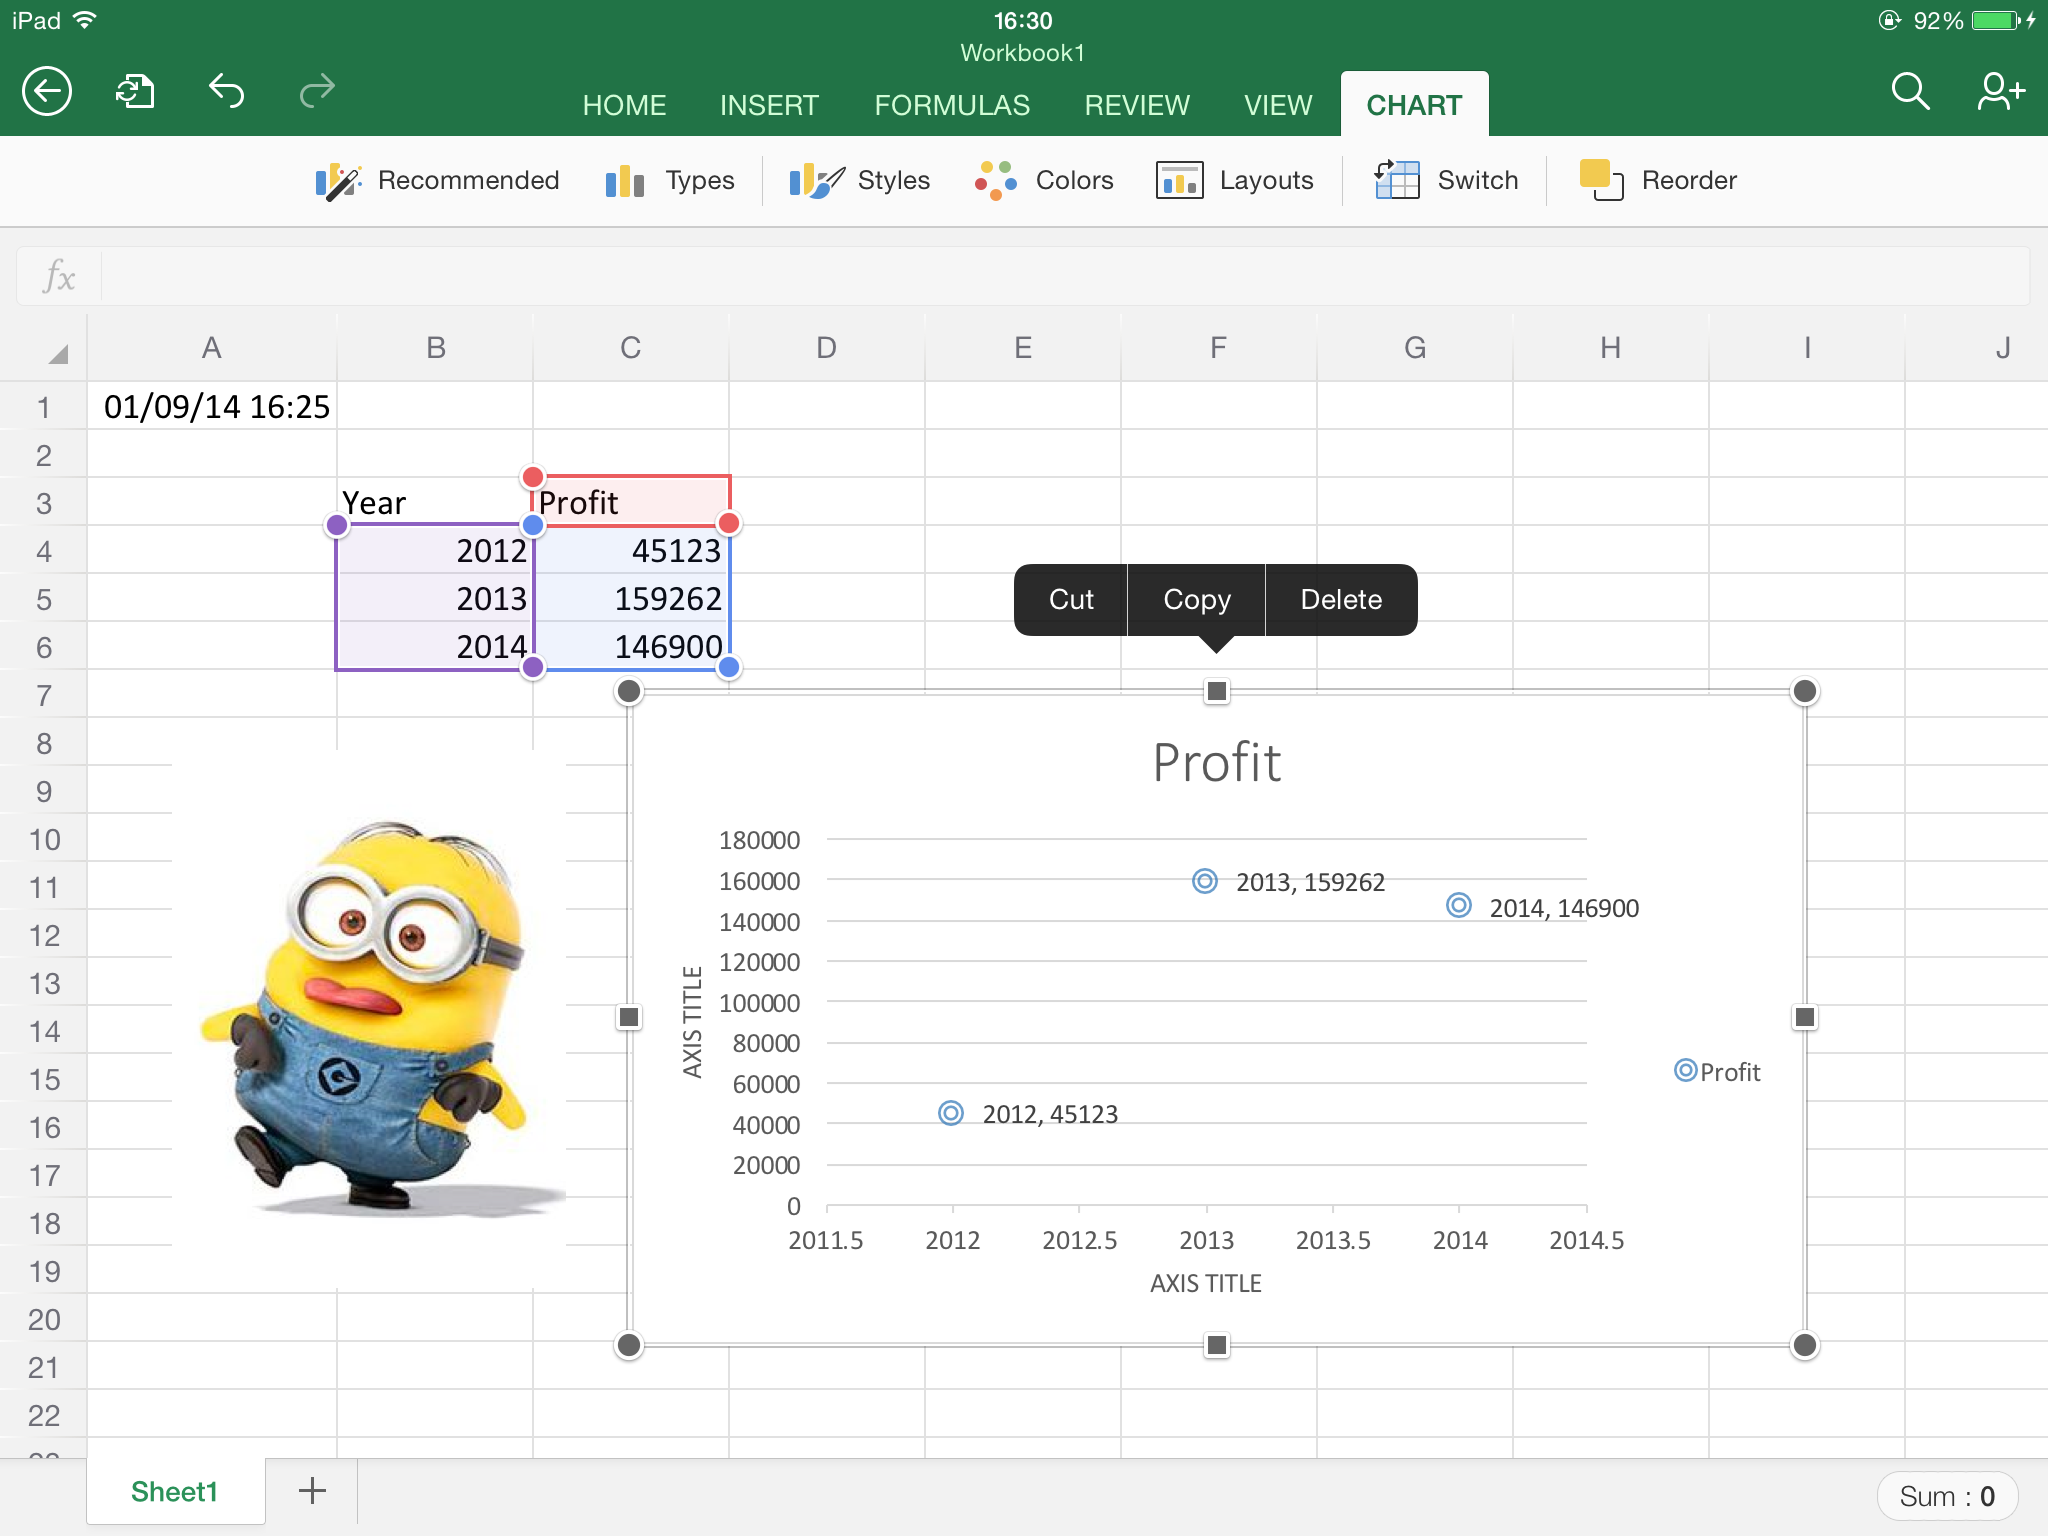Screen dimensions: 2048x1536
Task: Tap the share add-person icon
Action: 2001,91
